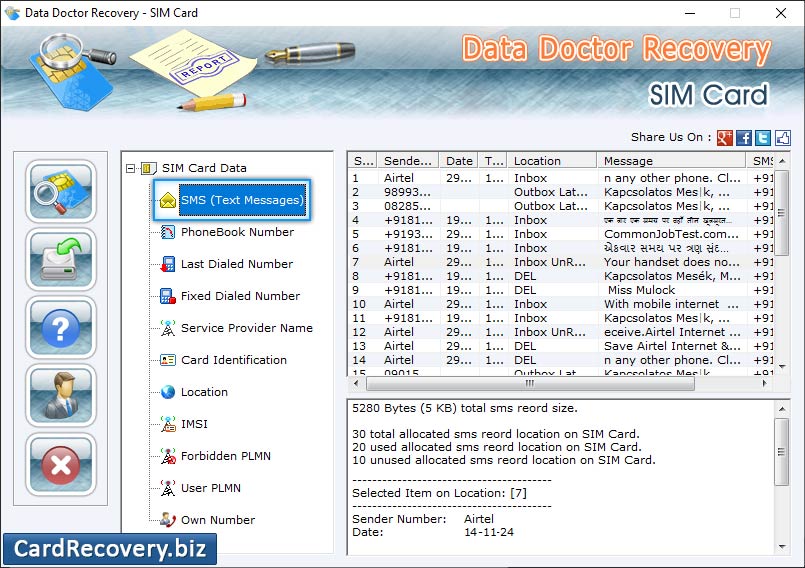This screenshot has width=805, height=568.
Task: Select Own Number entry
Action: click(x=218, y=520)
